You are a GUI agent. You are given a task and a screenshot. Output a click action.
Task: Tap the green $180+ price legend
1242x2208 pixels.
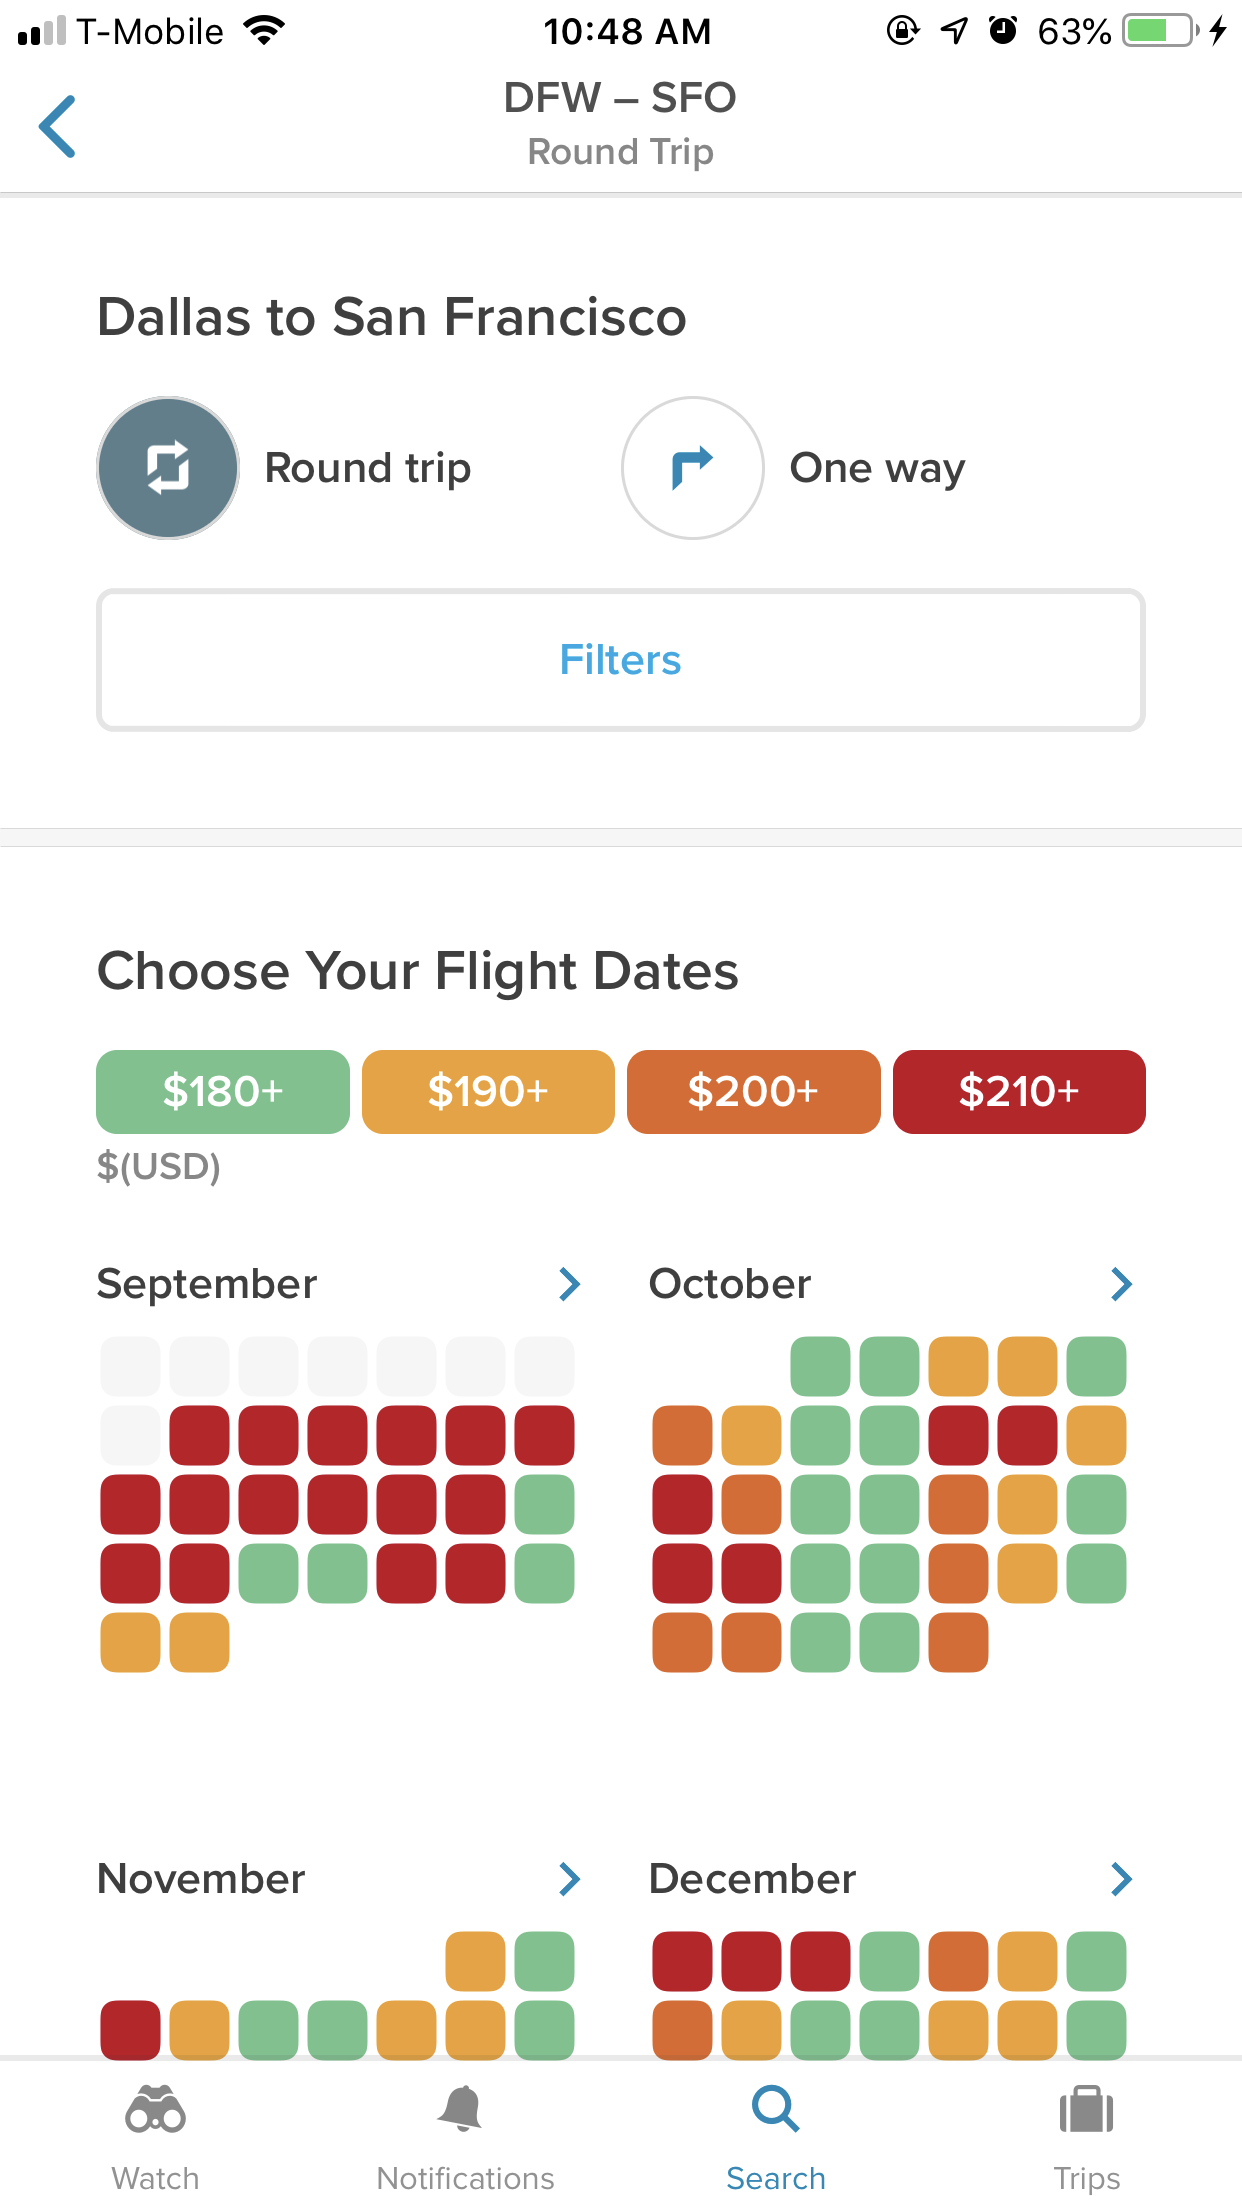(223, 1092)
